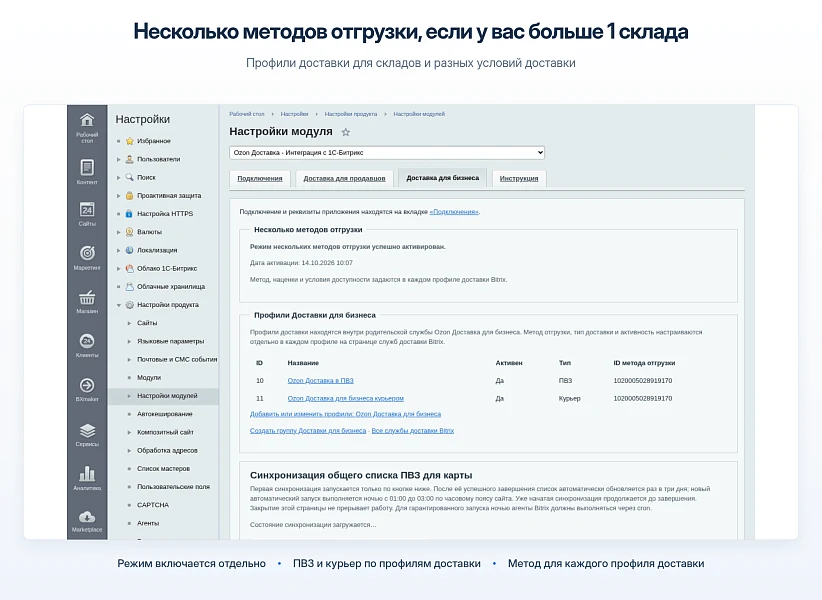This screenshot has height=600, width=822.
Task: Open the Контент sidebar section
Action: coord(87,172)
